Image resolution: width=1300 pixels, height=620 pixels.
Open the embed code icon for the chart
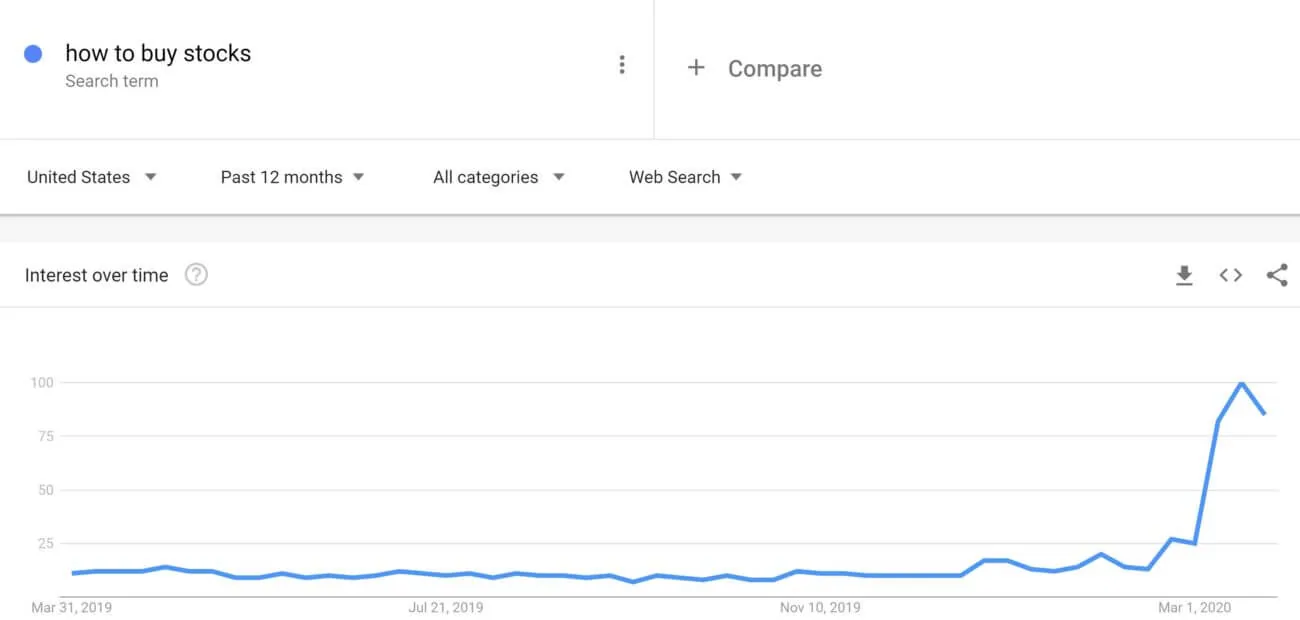click(1231, 275)
